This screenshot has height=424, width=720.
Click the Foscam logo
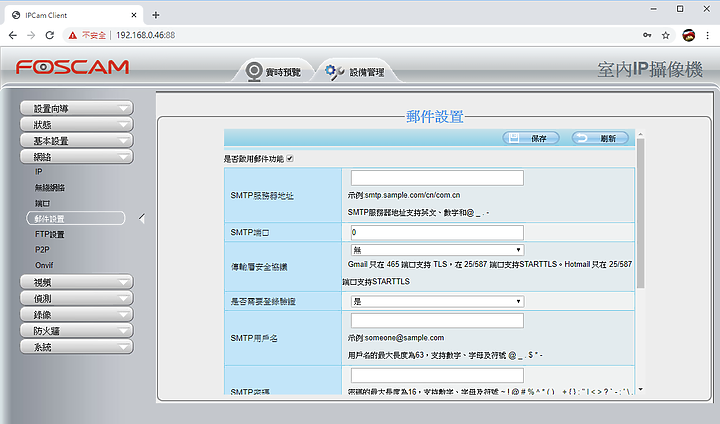pos(73,67)
